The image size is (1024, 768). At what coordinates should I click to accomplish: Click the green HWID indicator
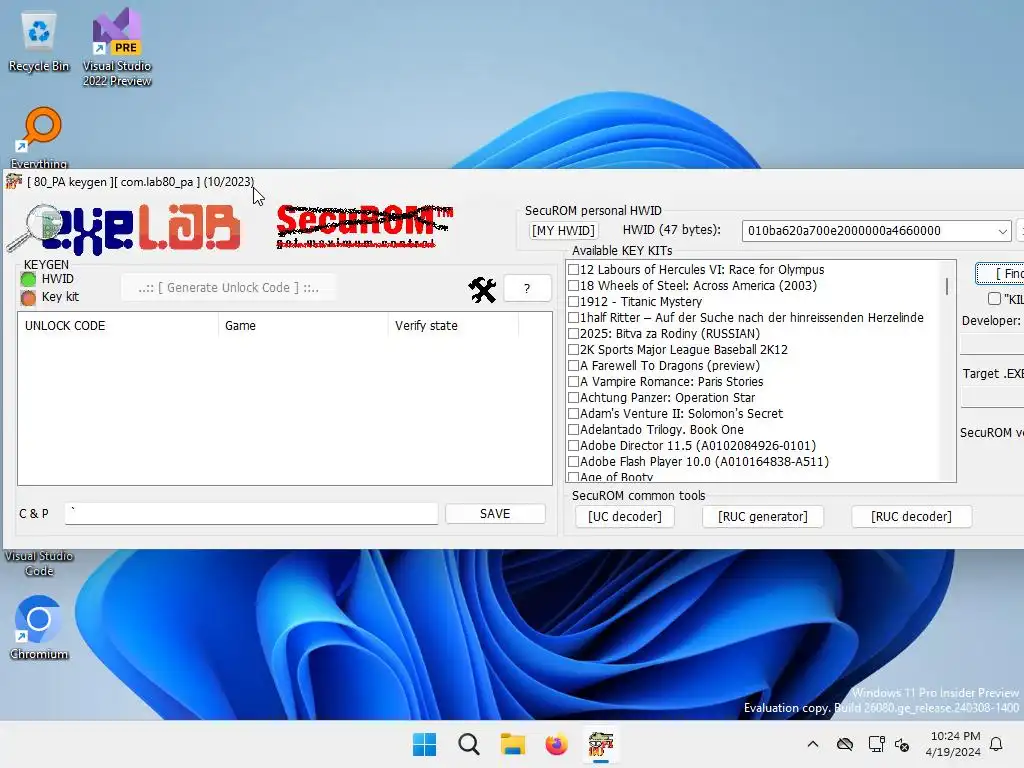click(x=28, y=280)
